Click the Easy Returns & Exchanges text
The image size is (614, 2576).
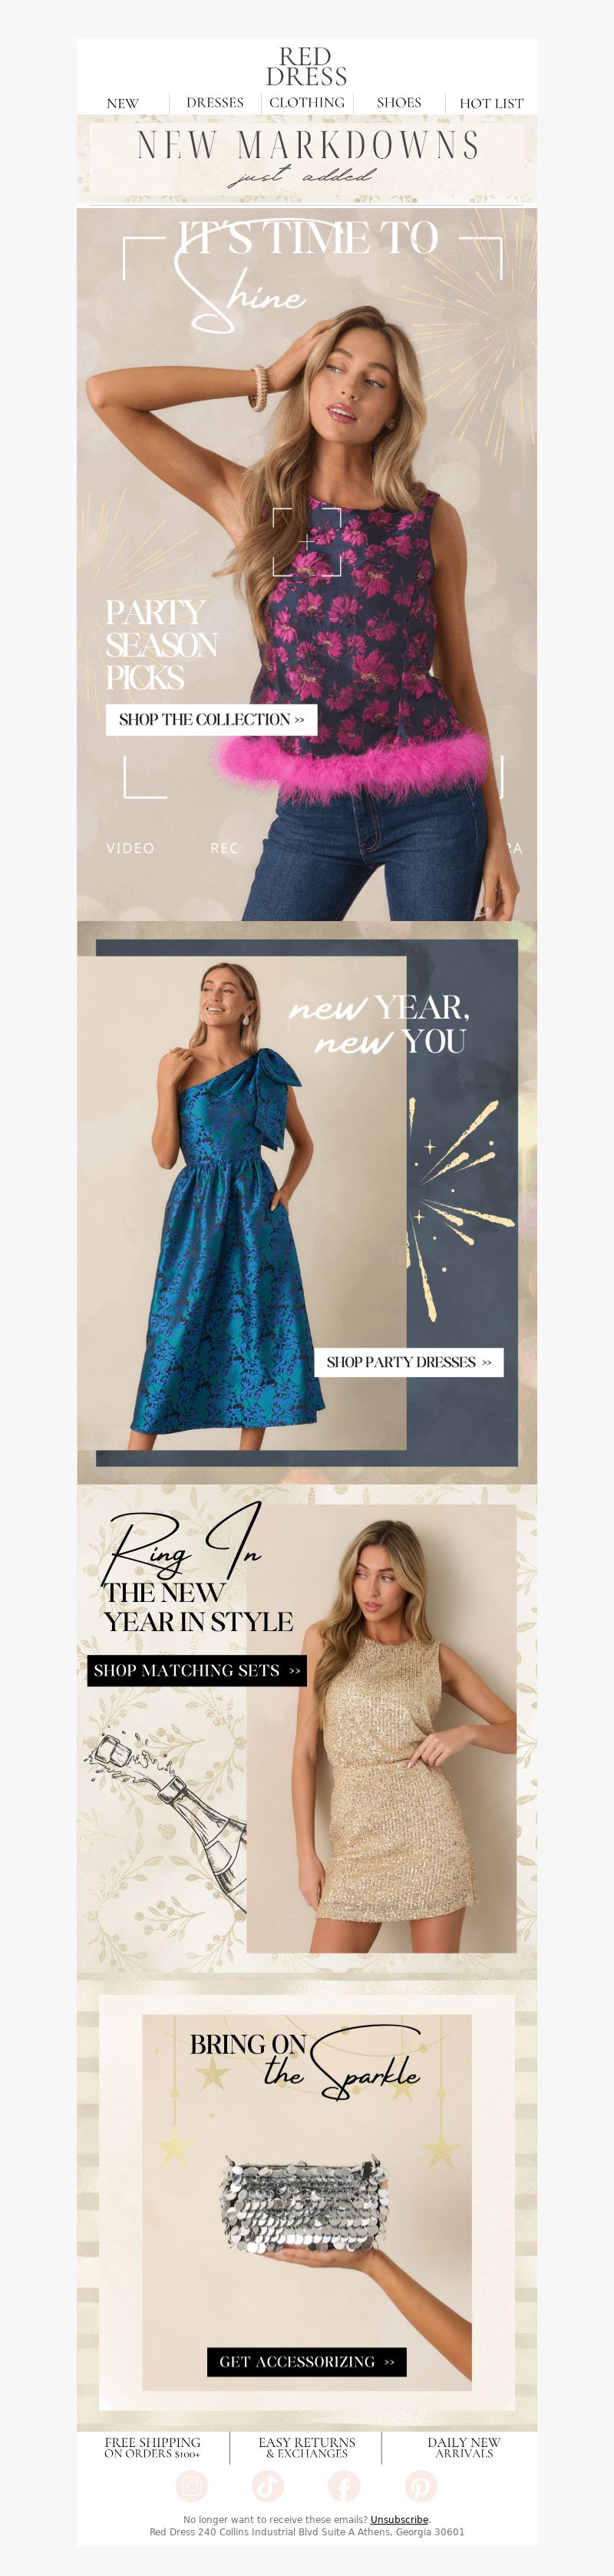coord(307,2448)
